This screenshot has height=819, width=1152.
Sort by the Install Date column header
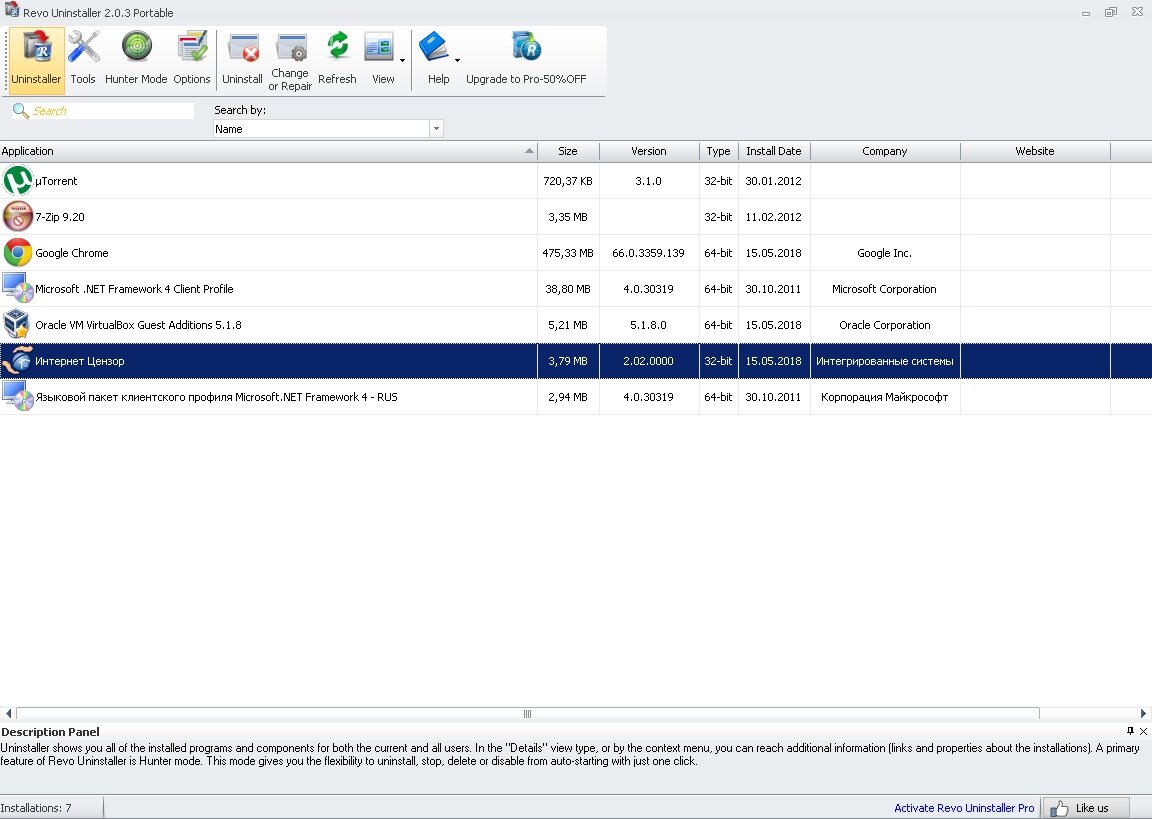pos(774,151)
